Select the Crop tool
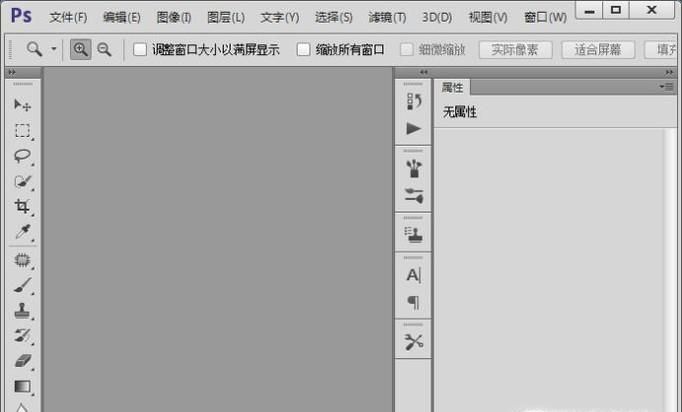682x412 pixels. (23, 206)
